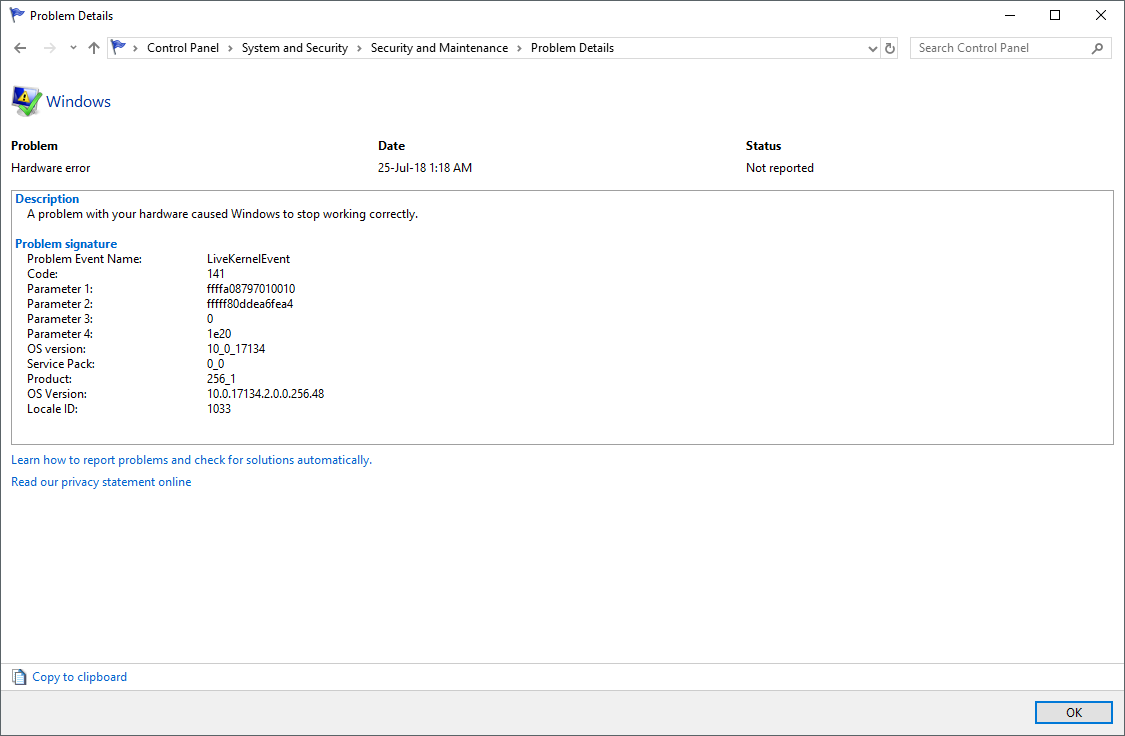Screen dimensions: 1125x736
Task: Select Parameter 2 value fffff80ddea6fea4
Action: (x=250, y=304)
